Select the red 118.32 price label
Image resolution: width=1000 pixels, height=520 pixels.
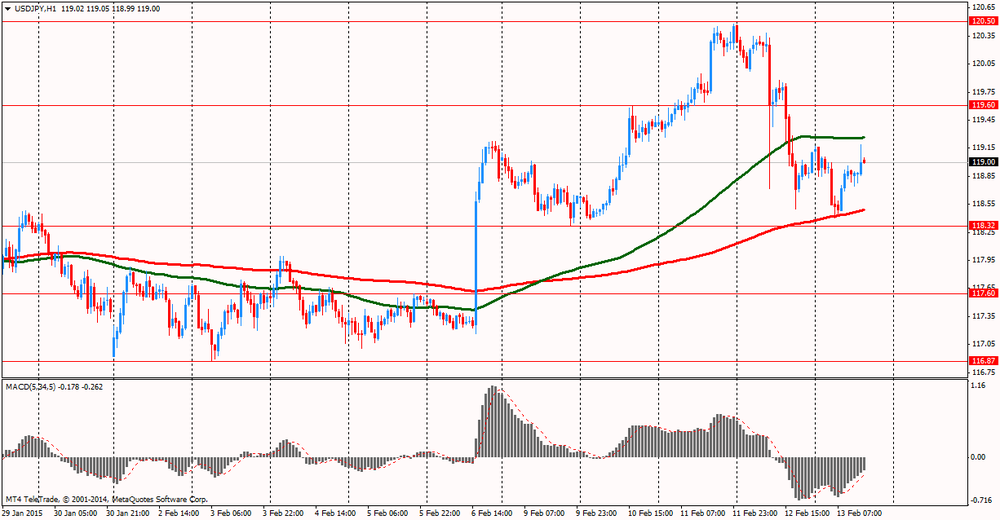tap(982, 226)
